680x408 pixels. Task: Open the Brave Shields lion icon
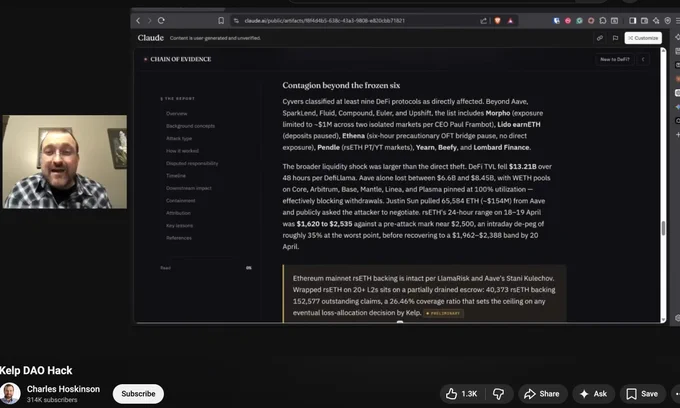pos(497,20)
